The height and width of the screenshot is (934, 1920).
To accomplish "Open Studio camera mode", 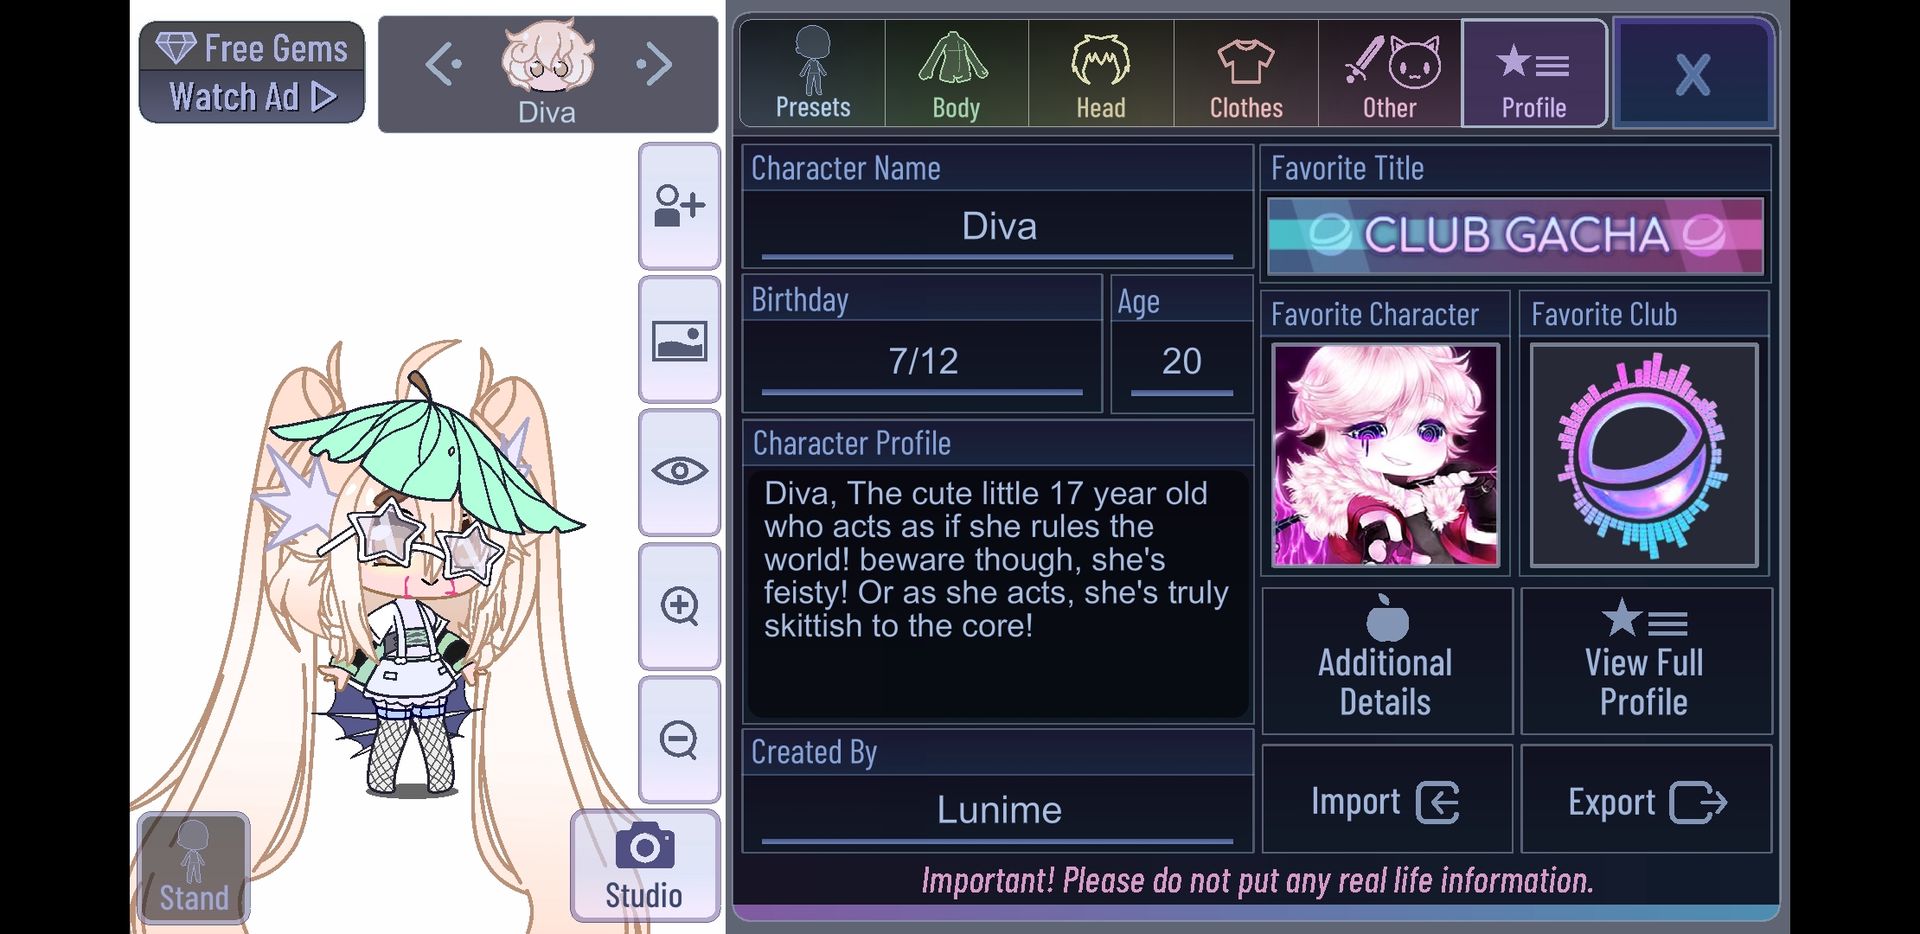I will [x=644, y=865].
